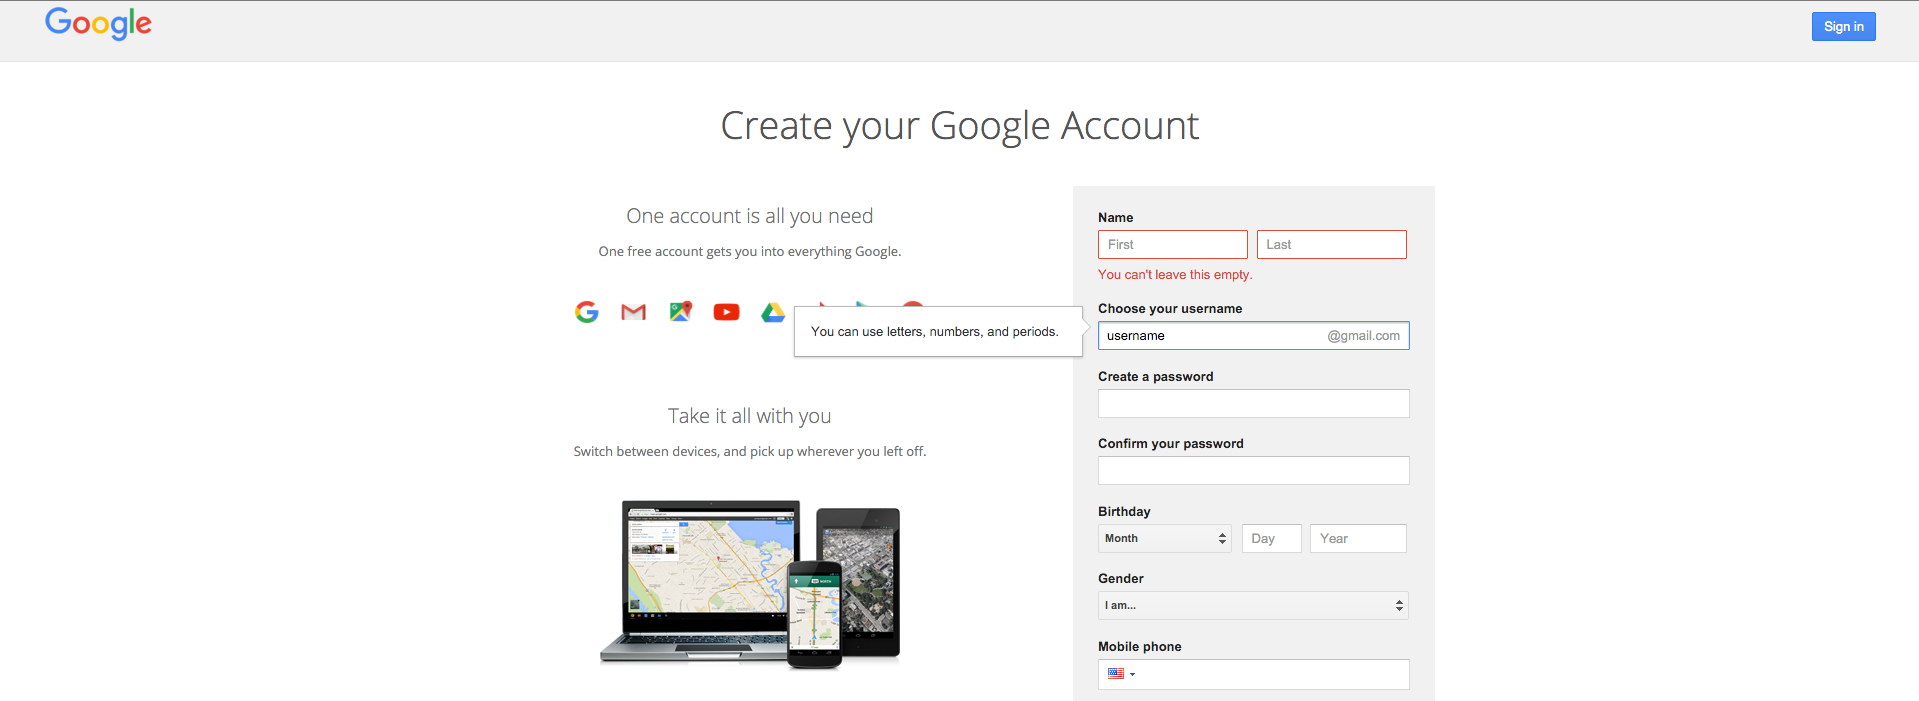Click the birthday Day field
Image resolution: width=1919 pixels, height=701 pixels.
tap(1271, 539)
